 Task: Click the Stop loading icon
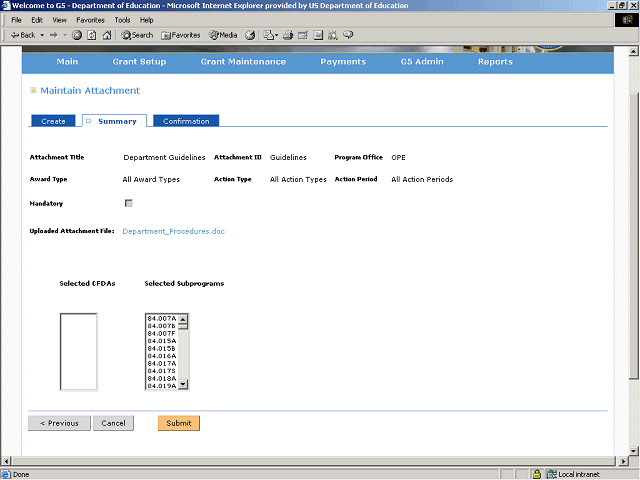[x=77, y=35]
